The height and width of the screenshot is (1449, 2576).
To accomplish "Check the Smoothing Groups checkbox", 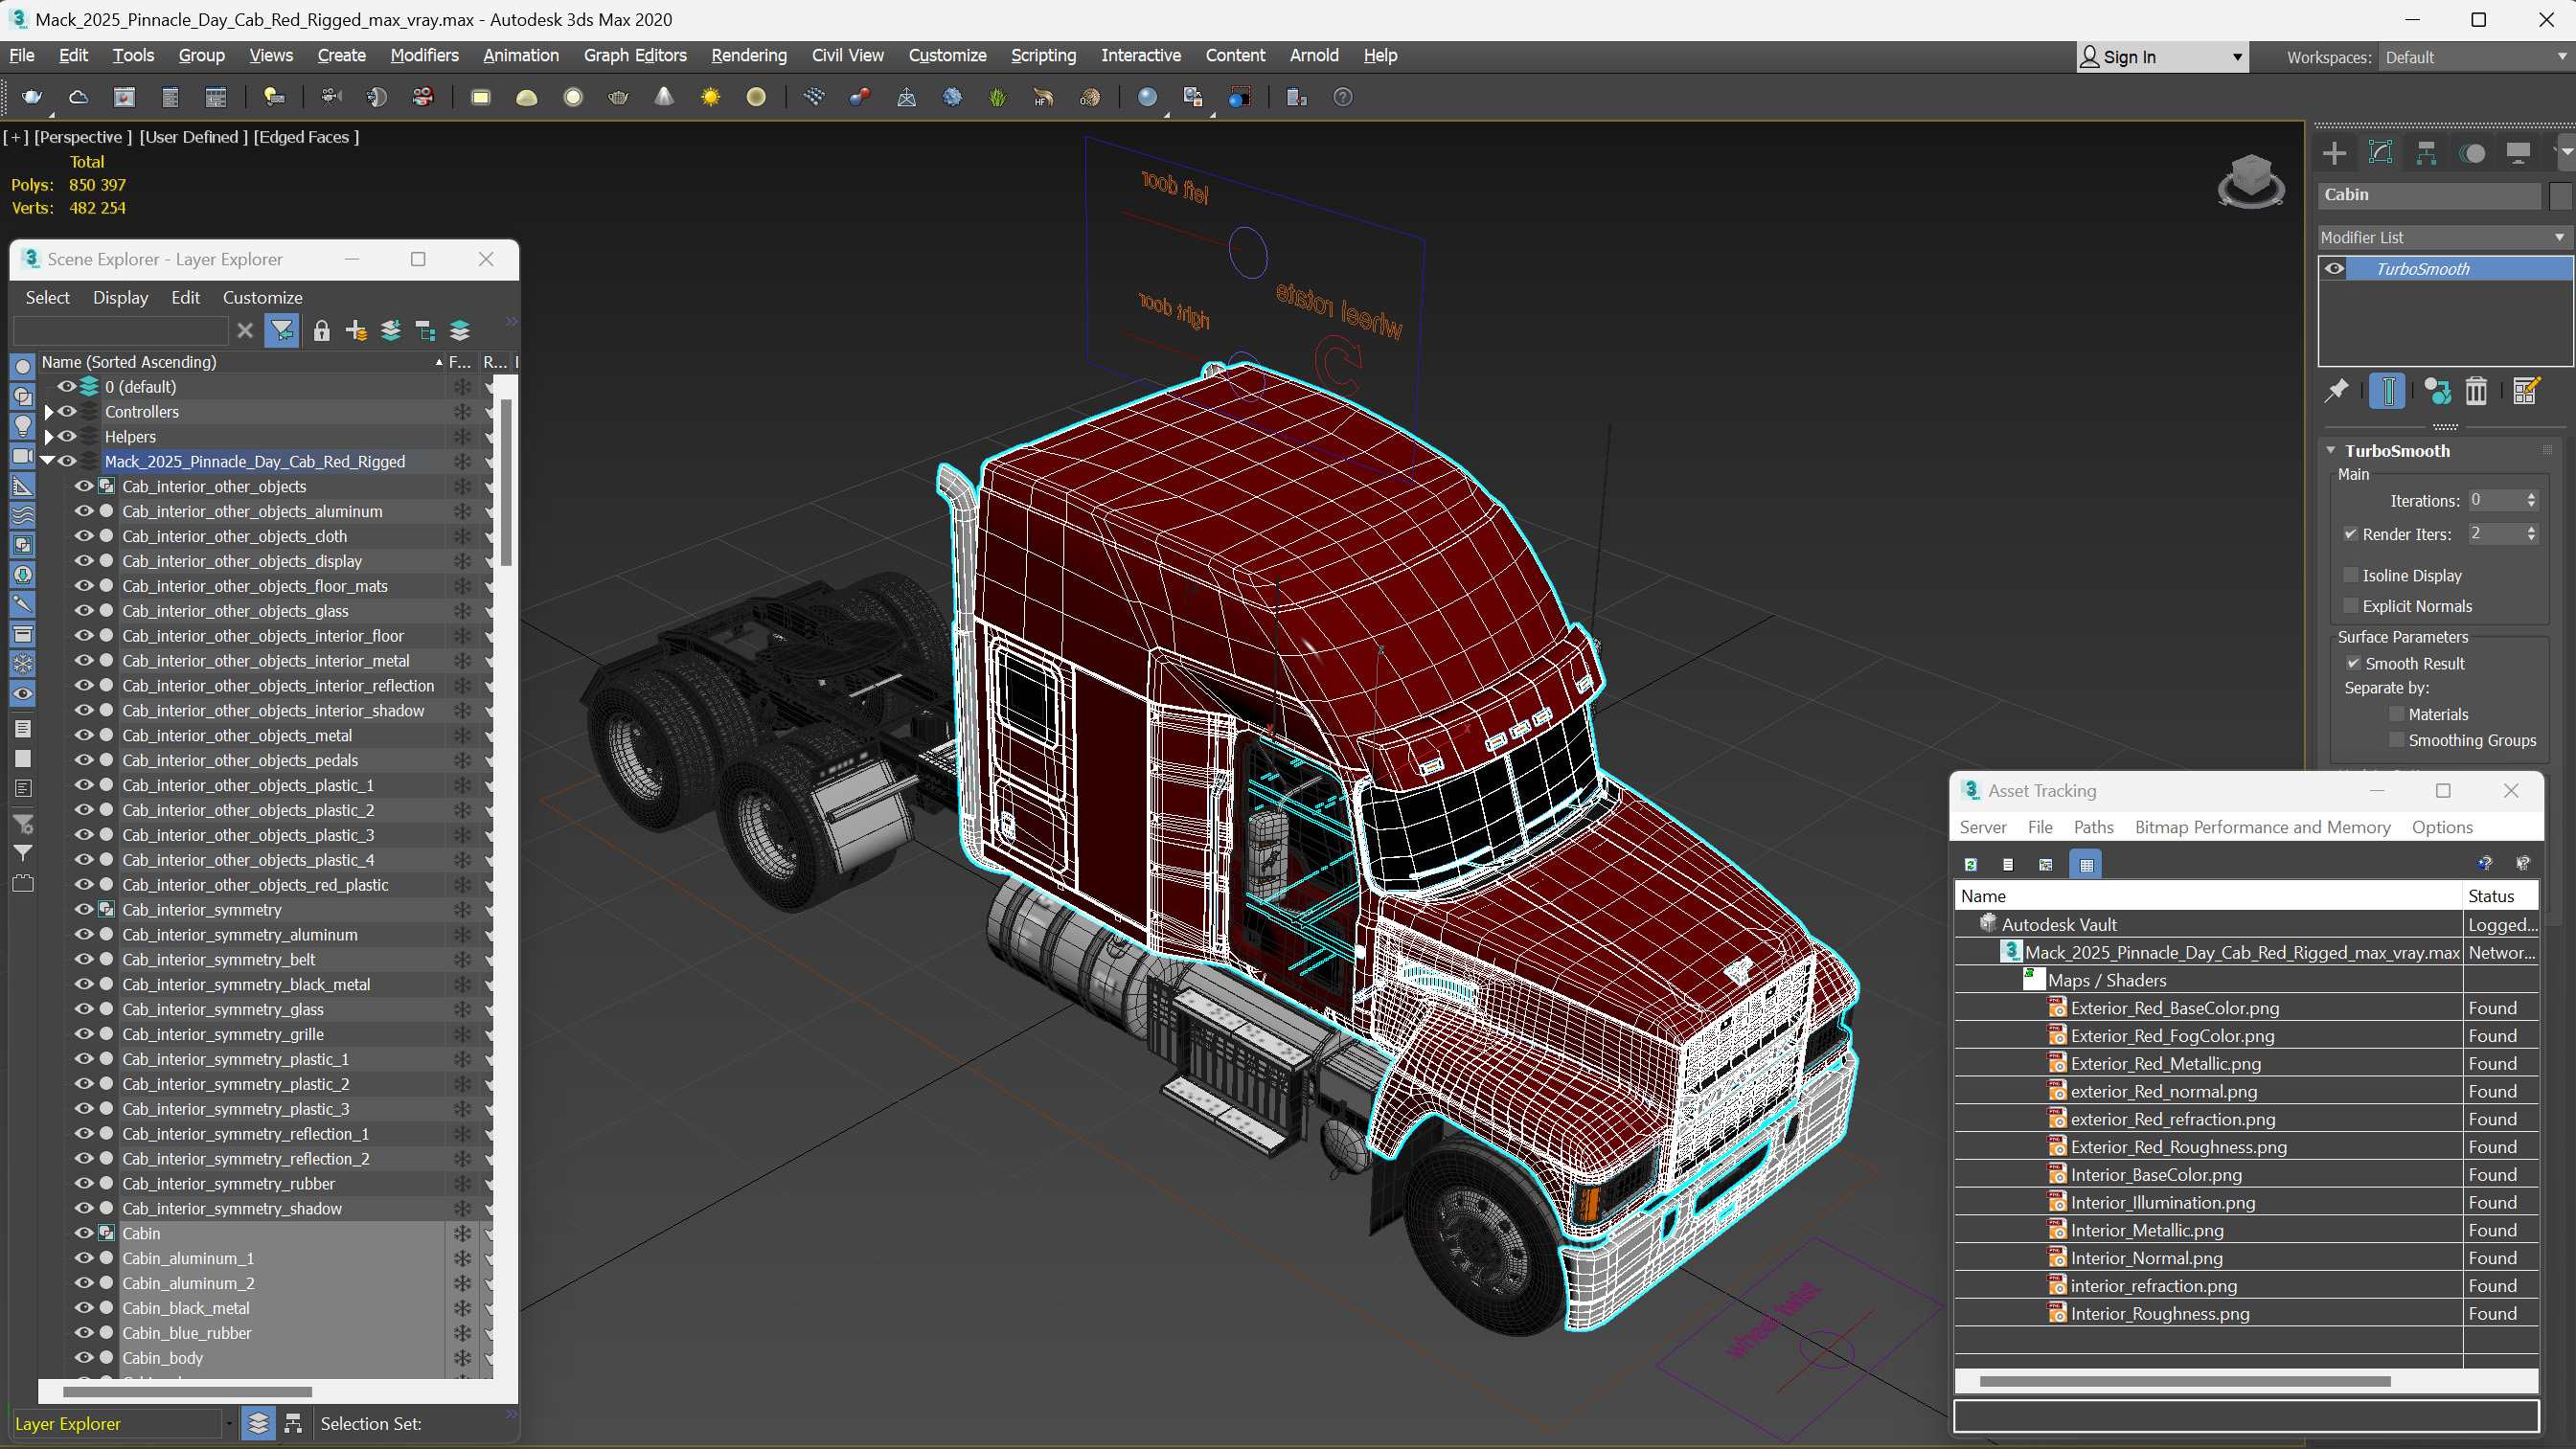I will 2396,740.
